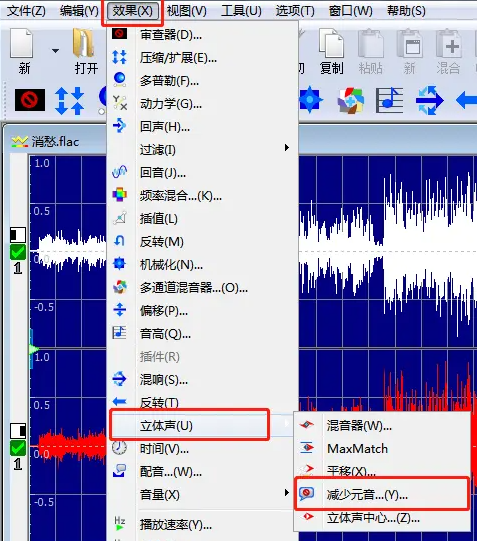
Task: Expand the arrow next to the 新 button
Action: coord(55,51)
